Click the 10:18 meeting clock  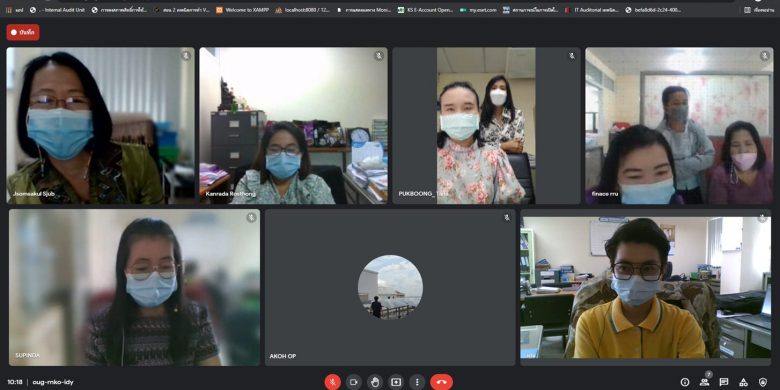click(15, 382)
